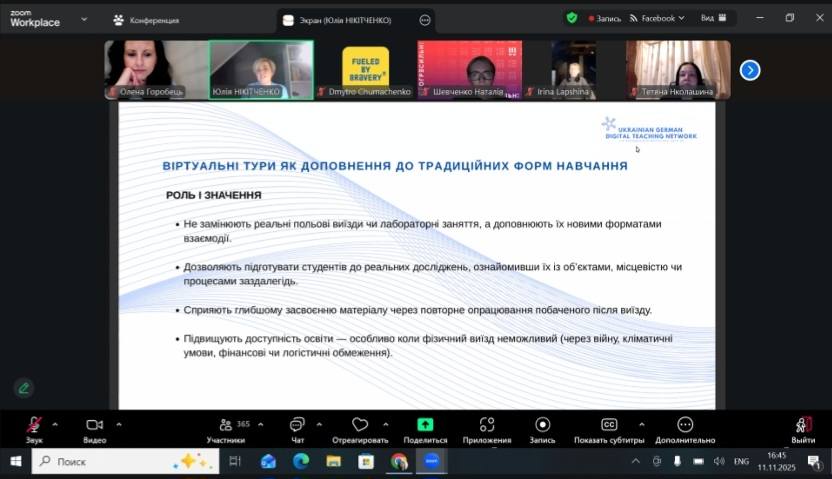Click the green encryption shield icon
This screenshot has height=479, width=832.
(572, 18)
